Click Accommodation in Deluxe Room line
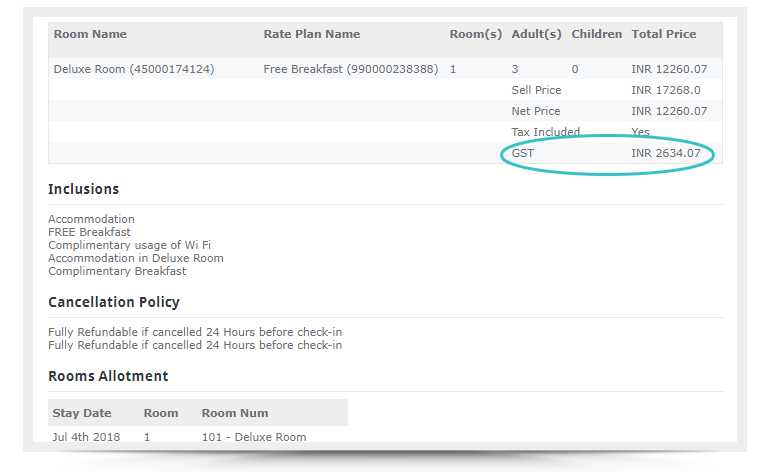Viewport: 770px width, 472px height. (136, 258)
